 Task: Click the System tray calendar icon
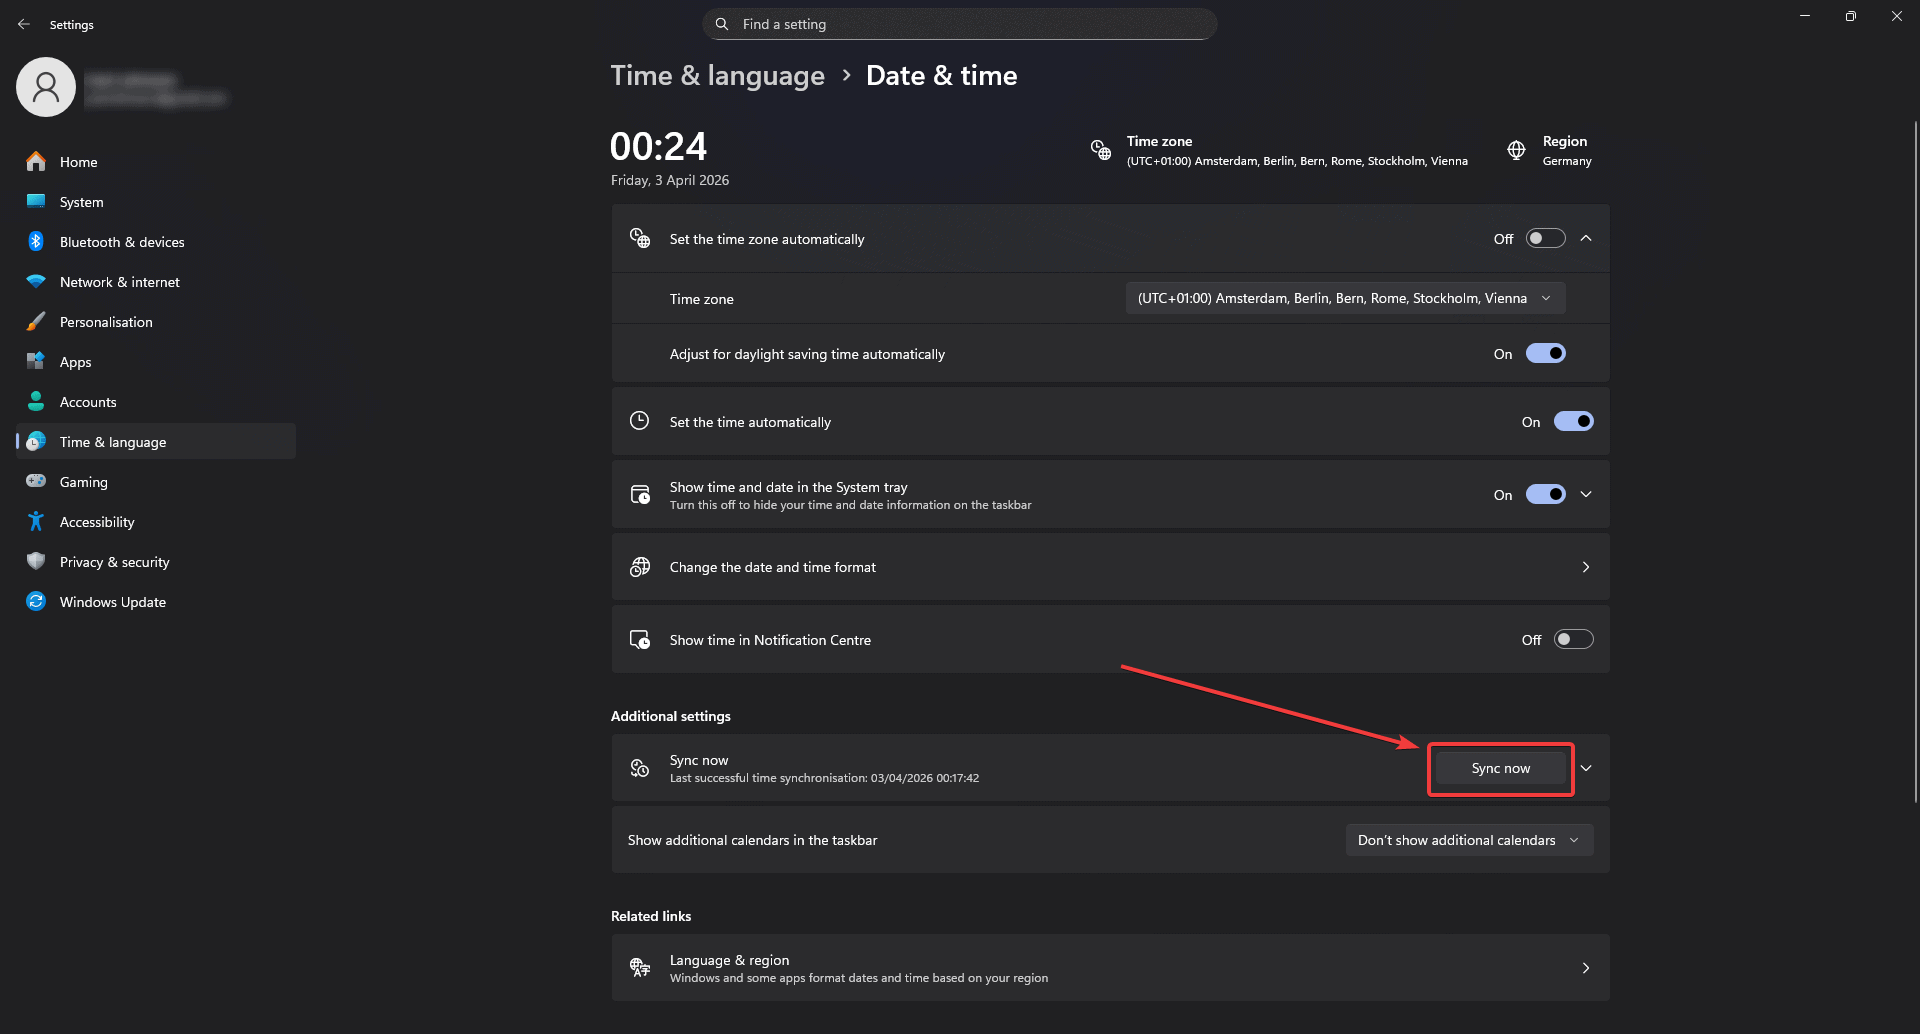coord(640,494)
